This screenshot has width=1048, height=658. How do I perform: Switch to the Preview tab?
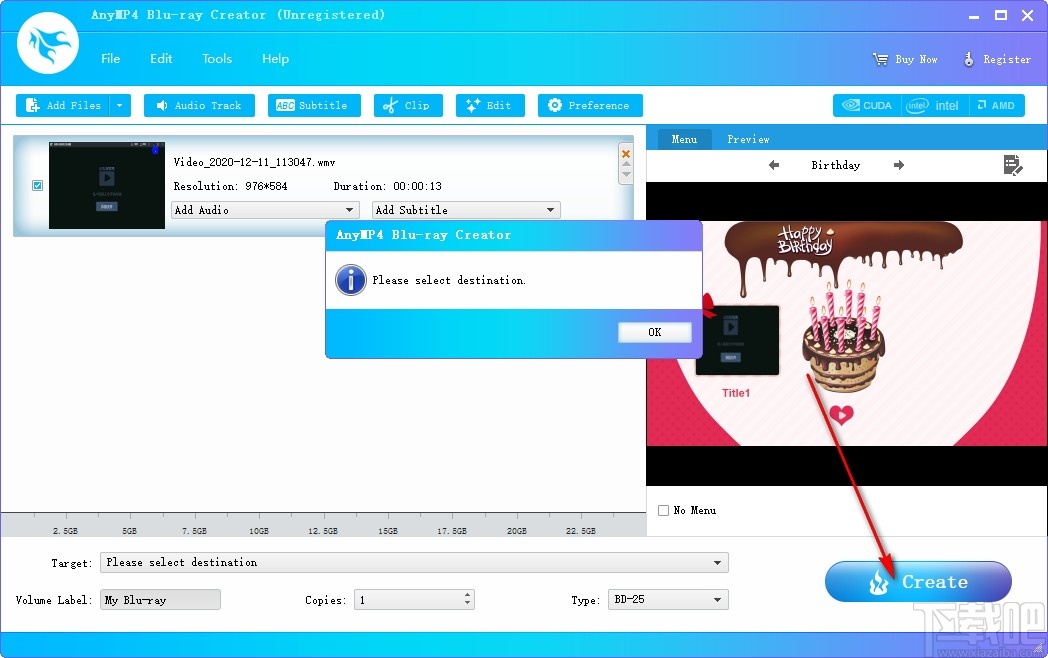(x=748, y=139)
